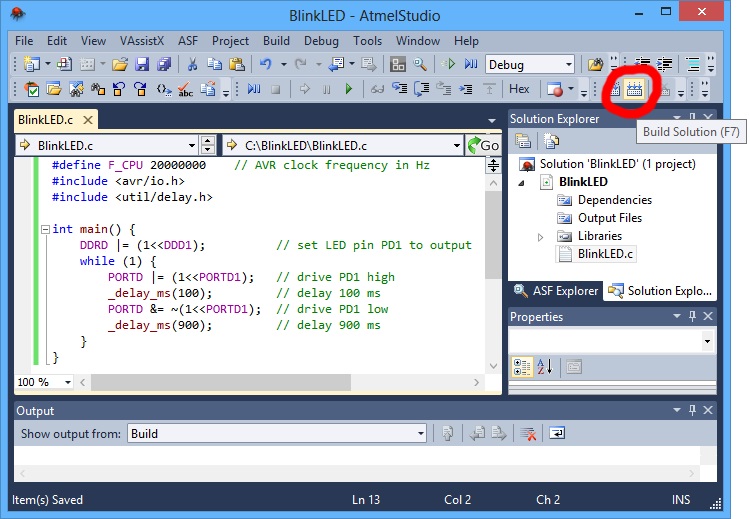Click the Build Solution toolbar icon

[x=634, y=90]
